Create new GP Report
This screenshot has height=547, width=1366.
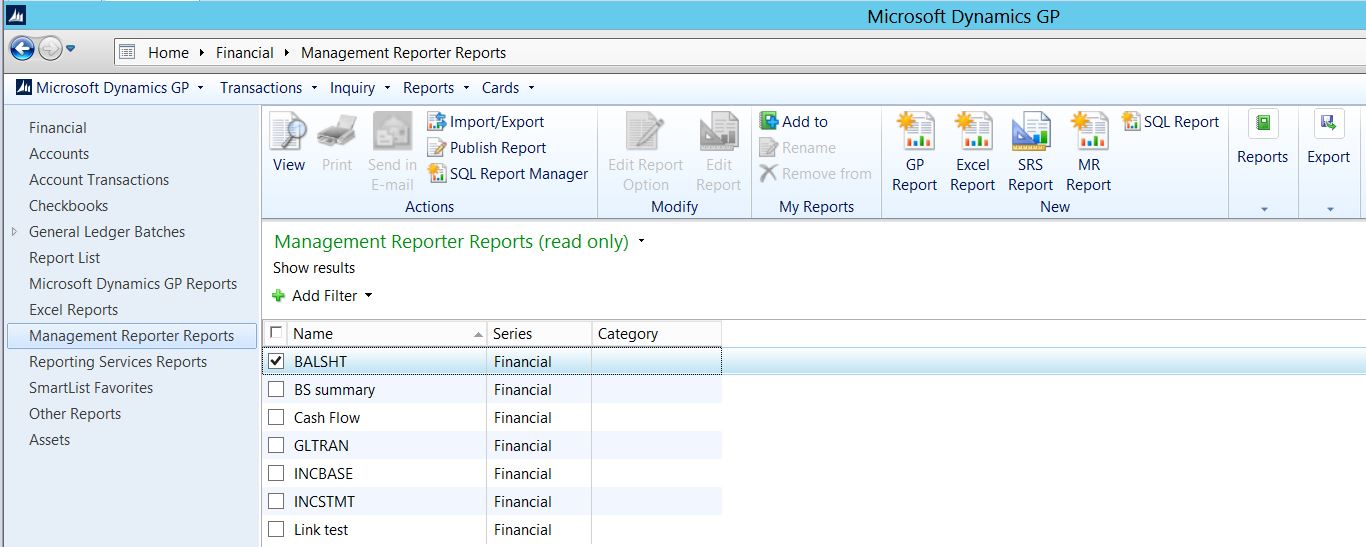915,152
